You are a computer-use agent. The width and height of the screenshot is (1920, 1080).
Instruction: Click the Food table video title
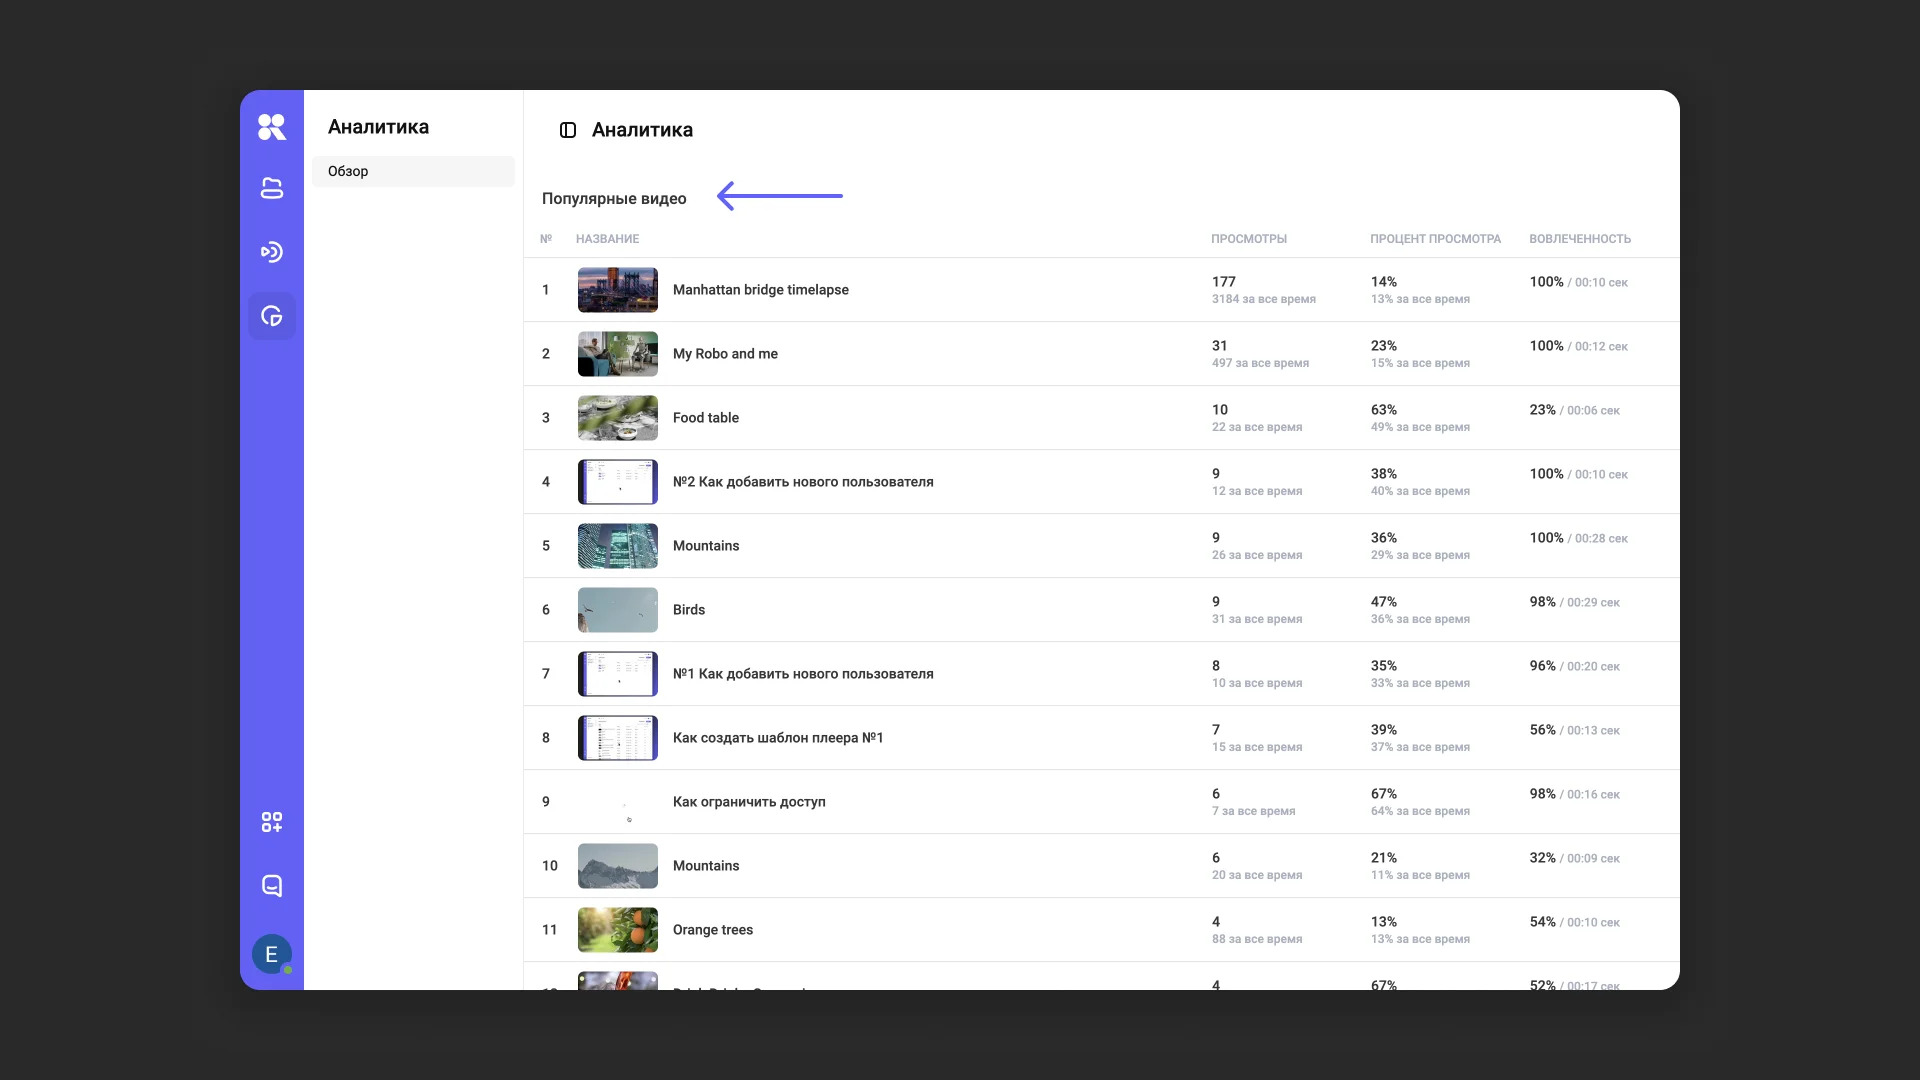706,418
